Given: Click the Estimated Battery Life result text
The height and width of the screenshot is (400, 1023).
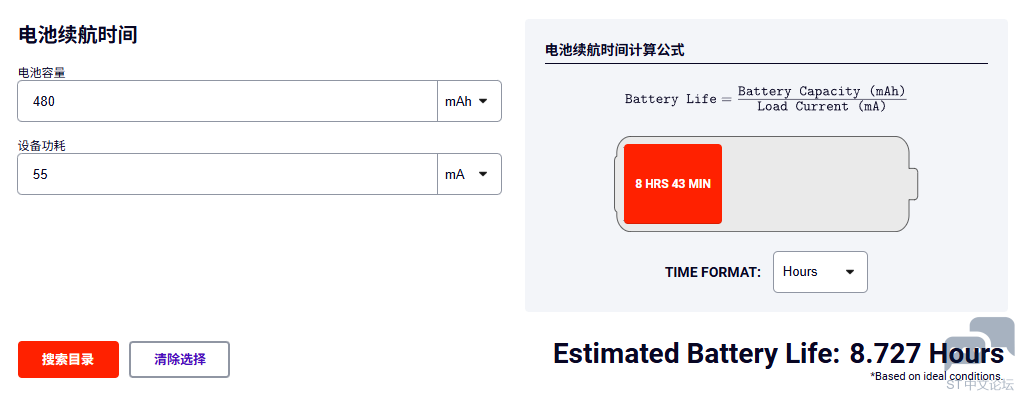Looking at the screenshot, I should click(x=777, y=354).
